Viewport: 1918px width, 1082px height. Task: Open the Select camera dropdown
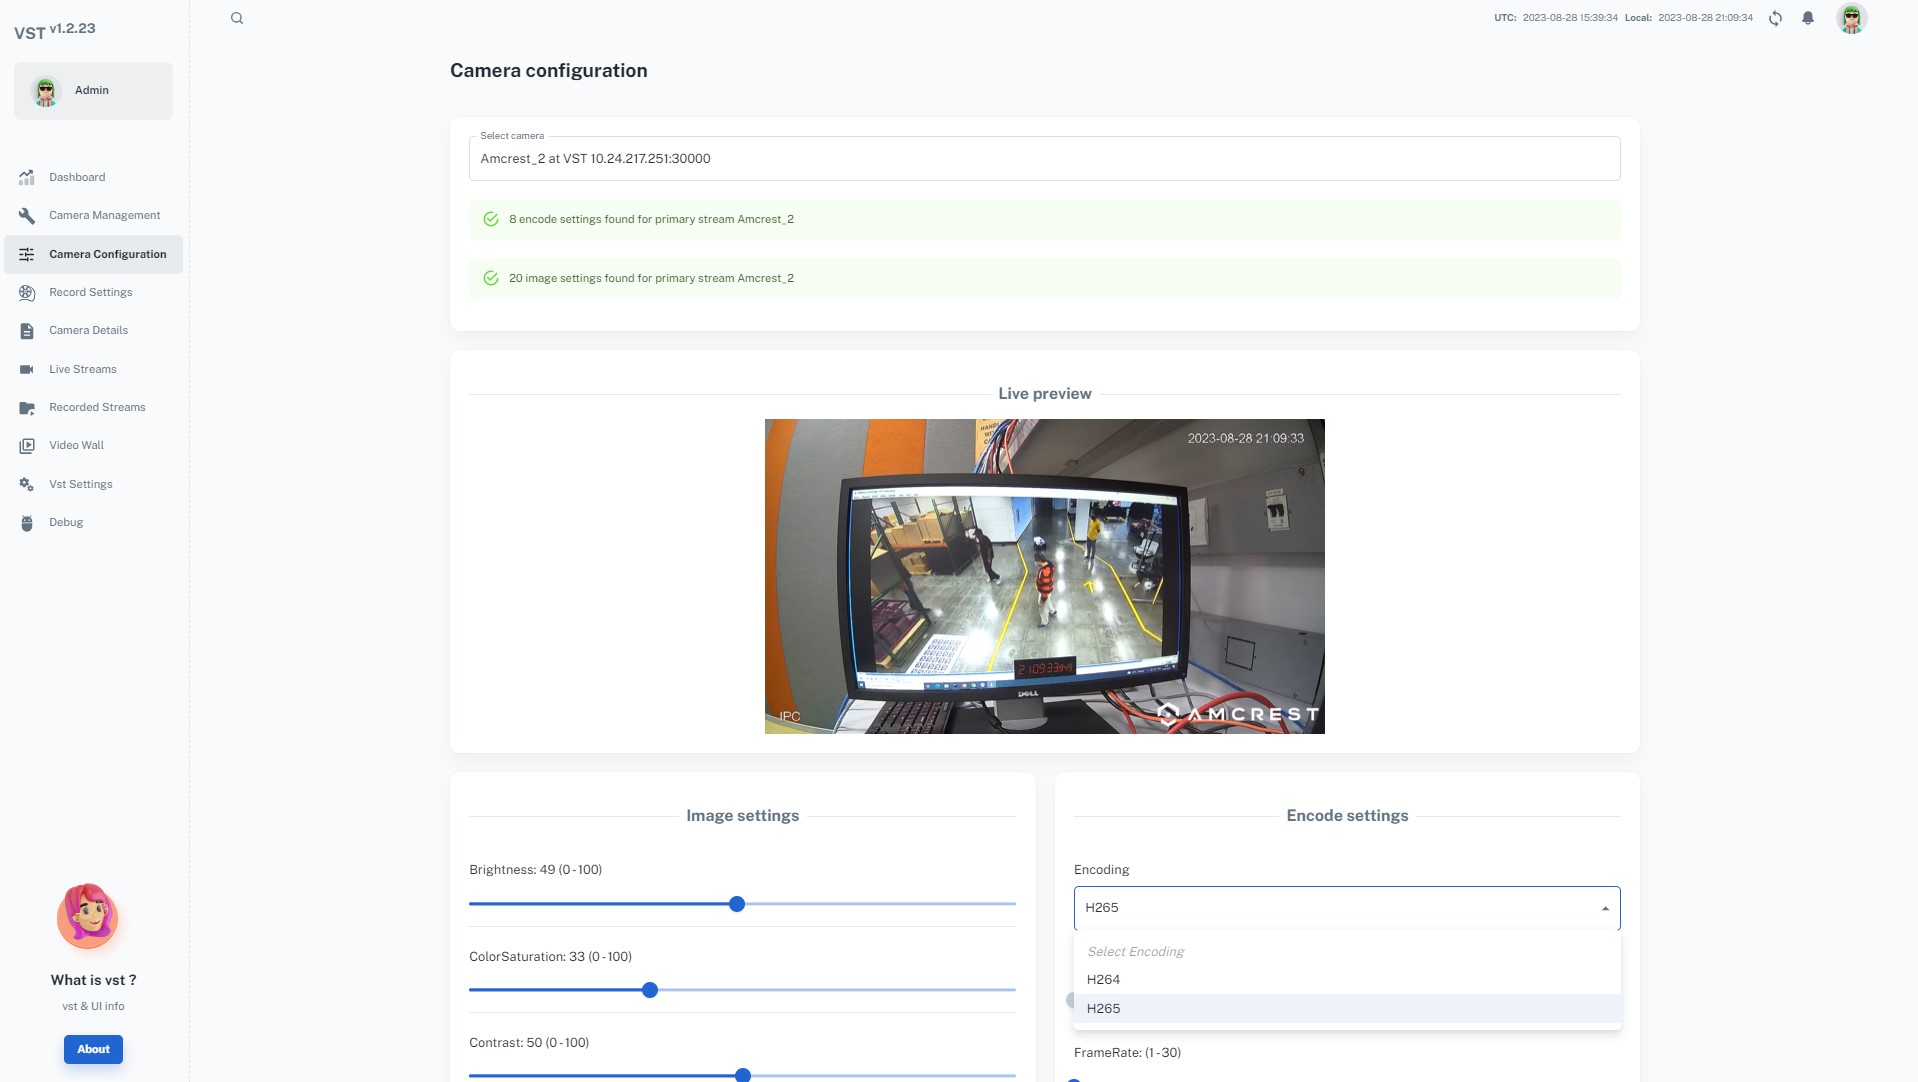pyautogui.click(x=1044, y=159)
